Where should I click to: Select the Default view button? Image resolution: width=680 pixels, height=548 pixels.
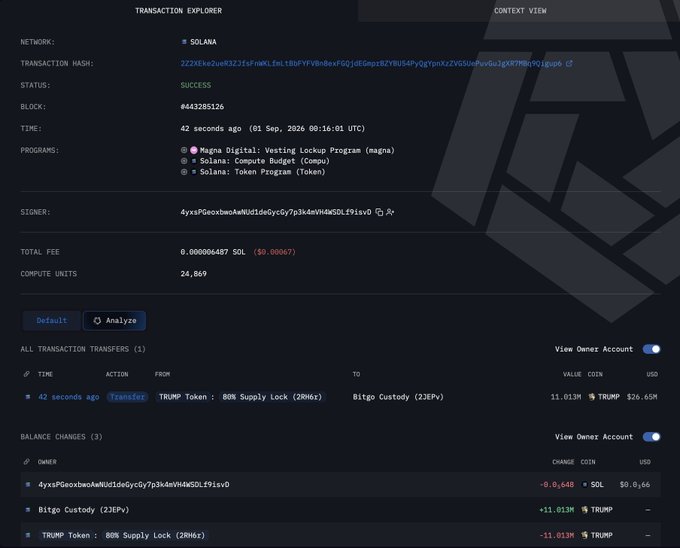(52, 320)
